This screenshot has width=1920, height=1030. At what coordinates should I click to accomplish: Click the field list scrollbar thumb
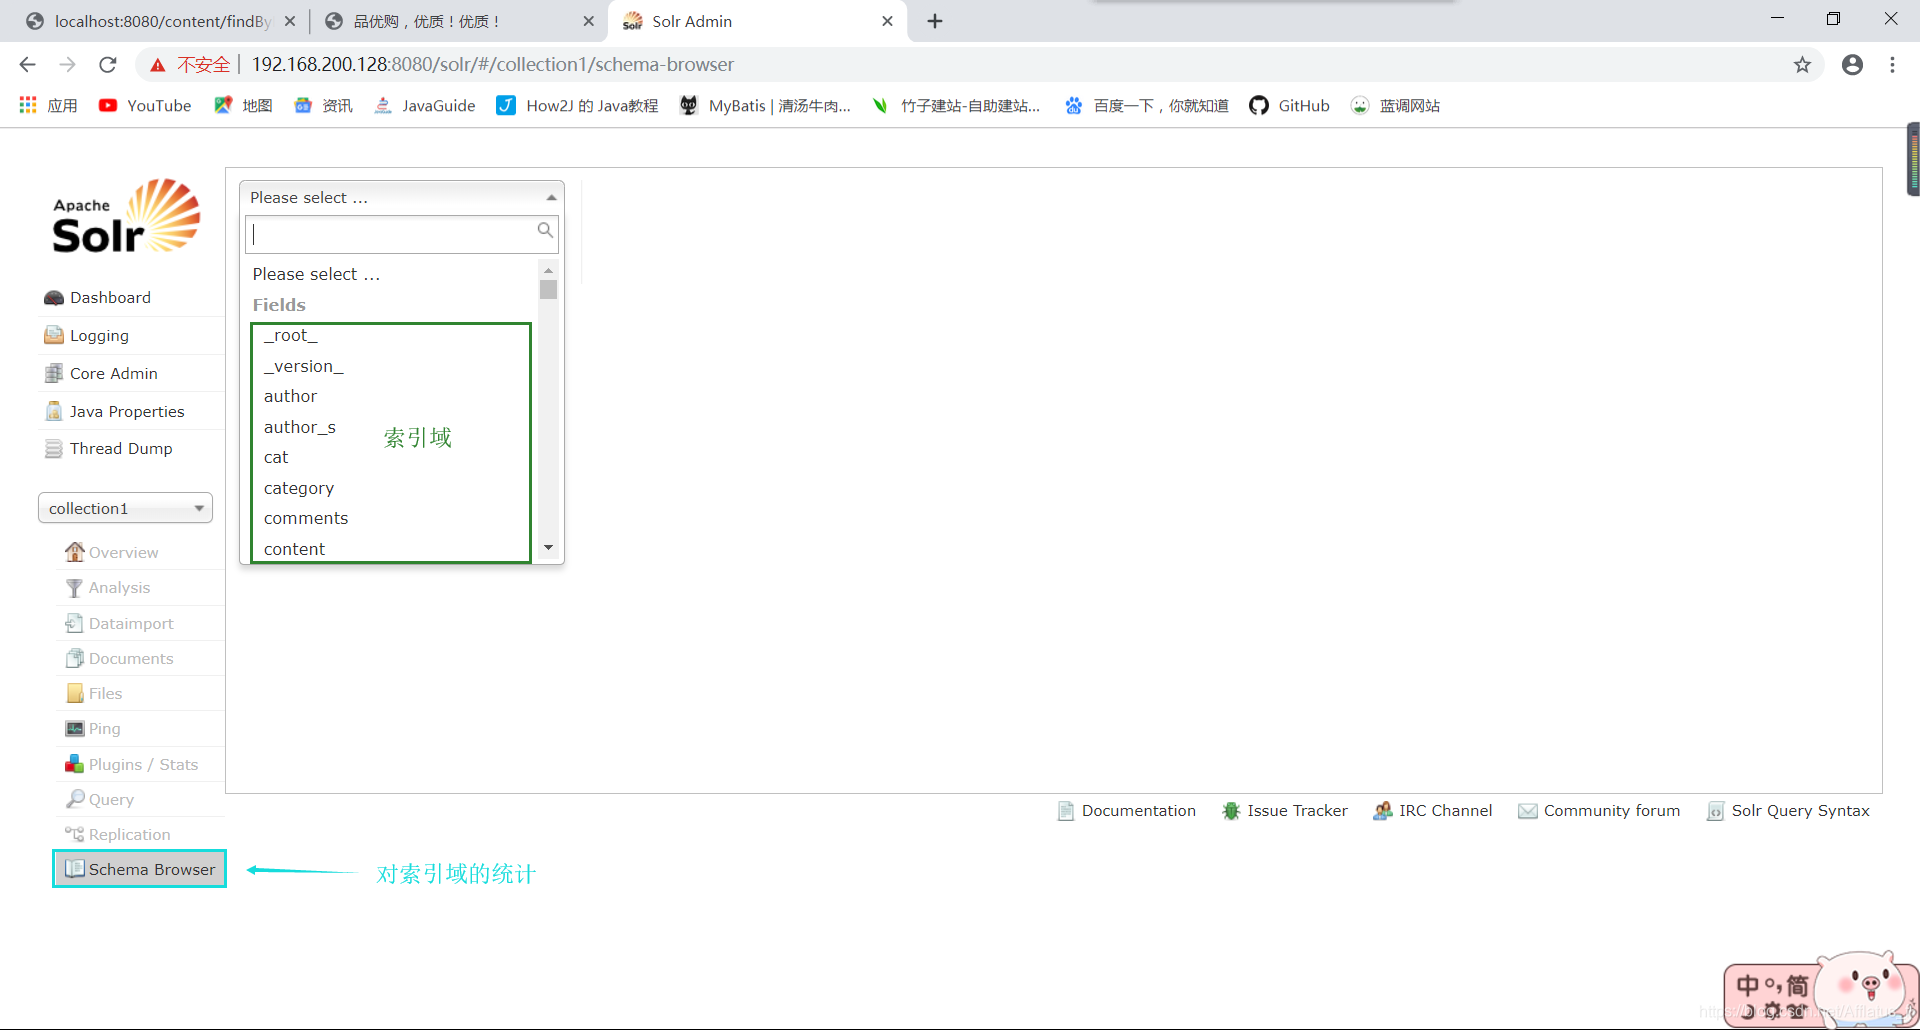pos(548,290)
